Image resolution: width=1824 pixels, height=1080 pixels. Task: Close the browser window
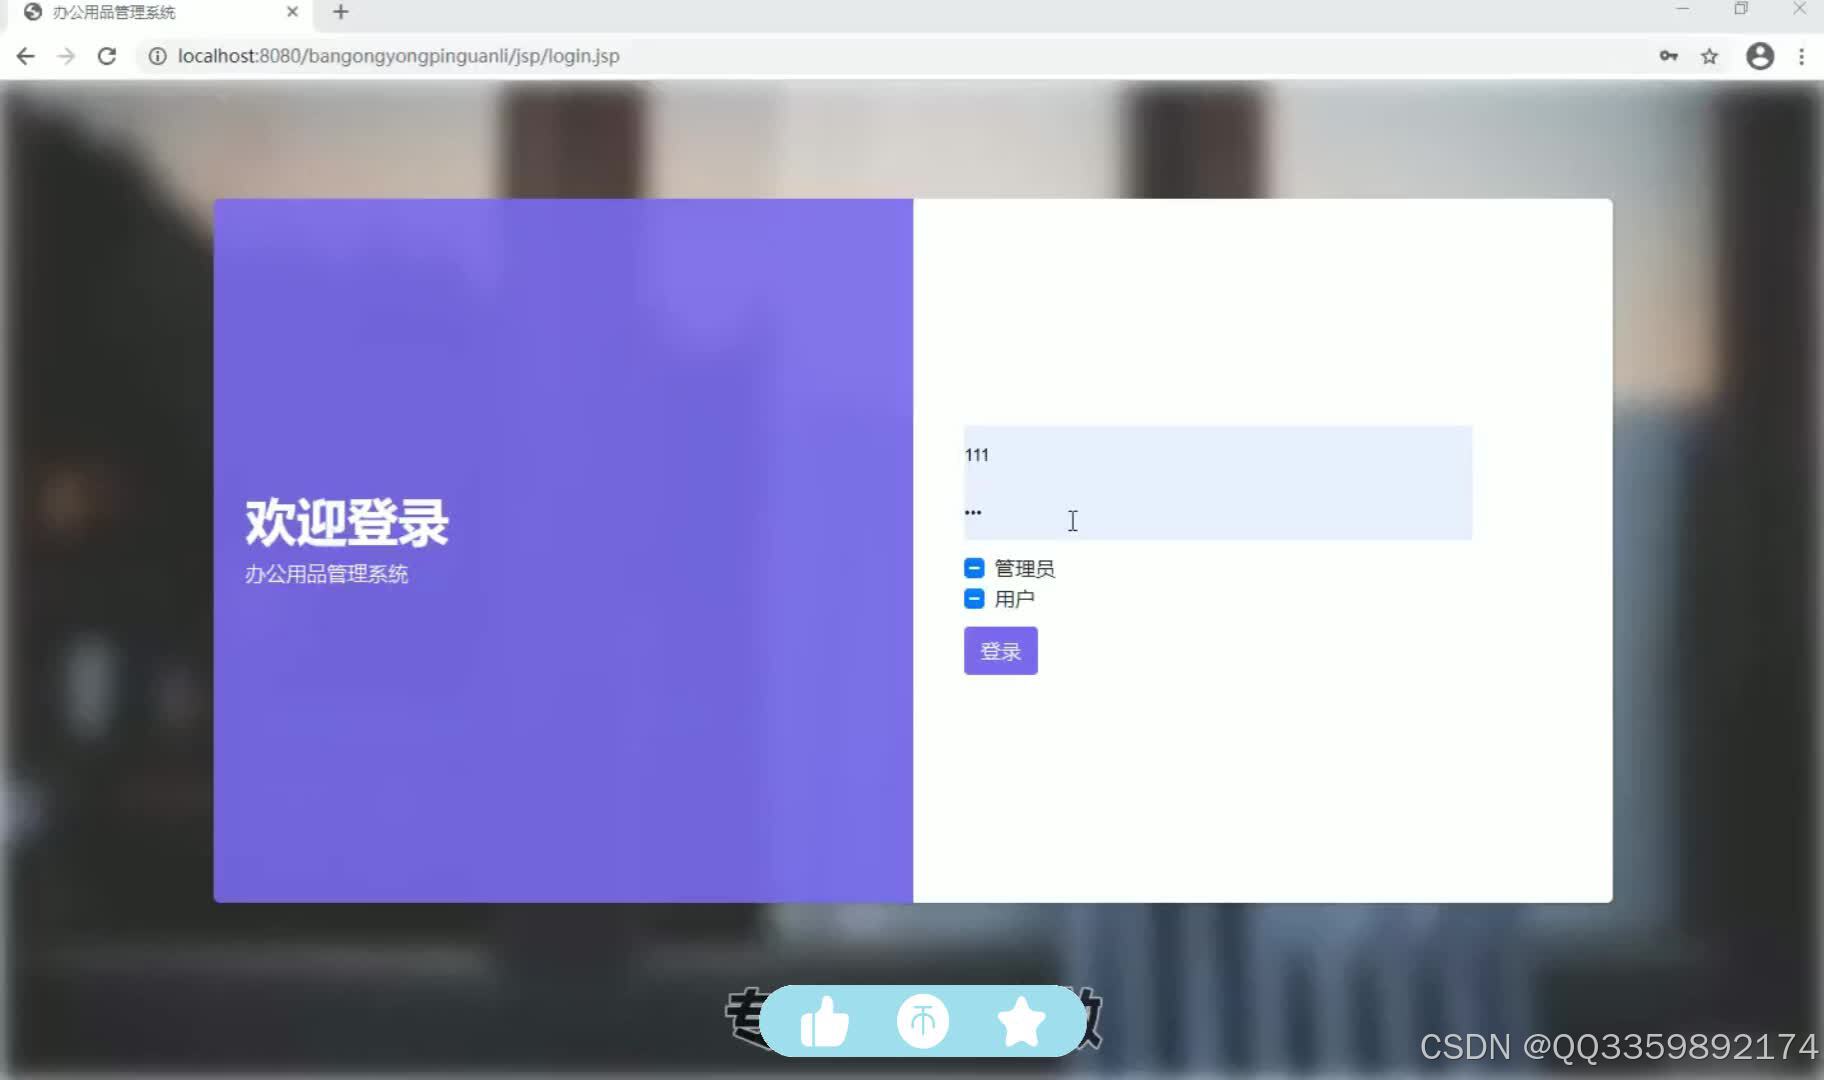(x=1800, y=9)
